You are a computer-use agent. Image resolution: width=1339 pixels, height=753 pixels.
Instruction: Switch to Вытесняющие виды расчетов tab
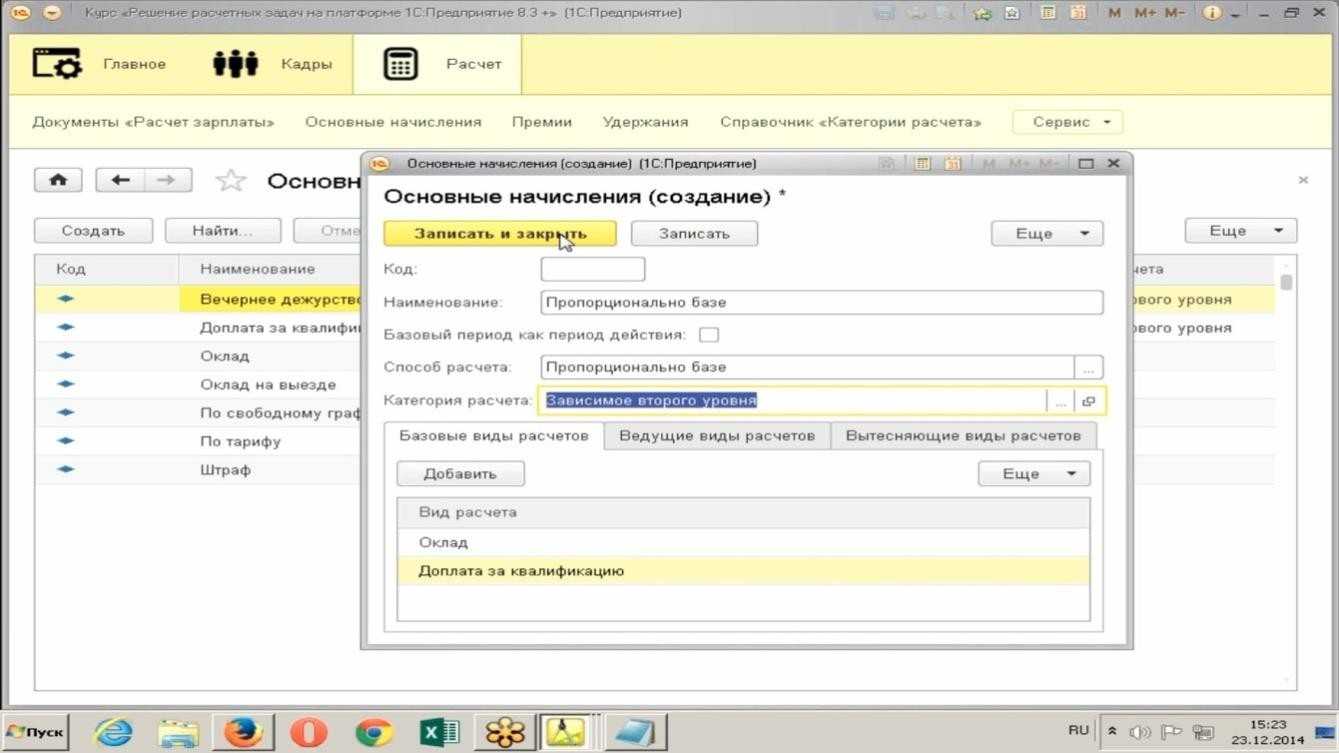point(963,436)
